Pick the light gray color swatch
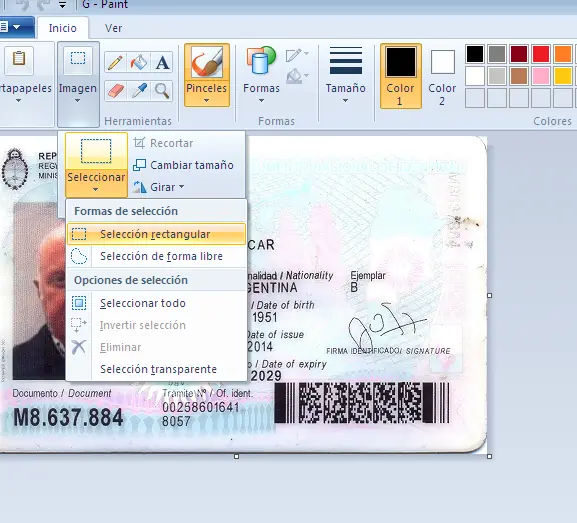The height and width of the screenshot is (523, 577). (x=497, y=76)
